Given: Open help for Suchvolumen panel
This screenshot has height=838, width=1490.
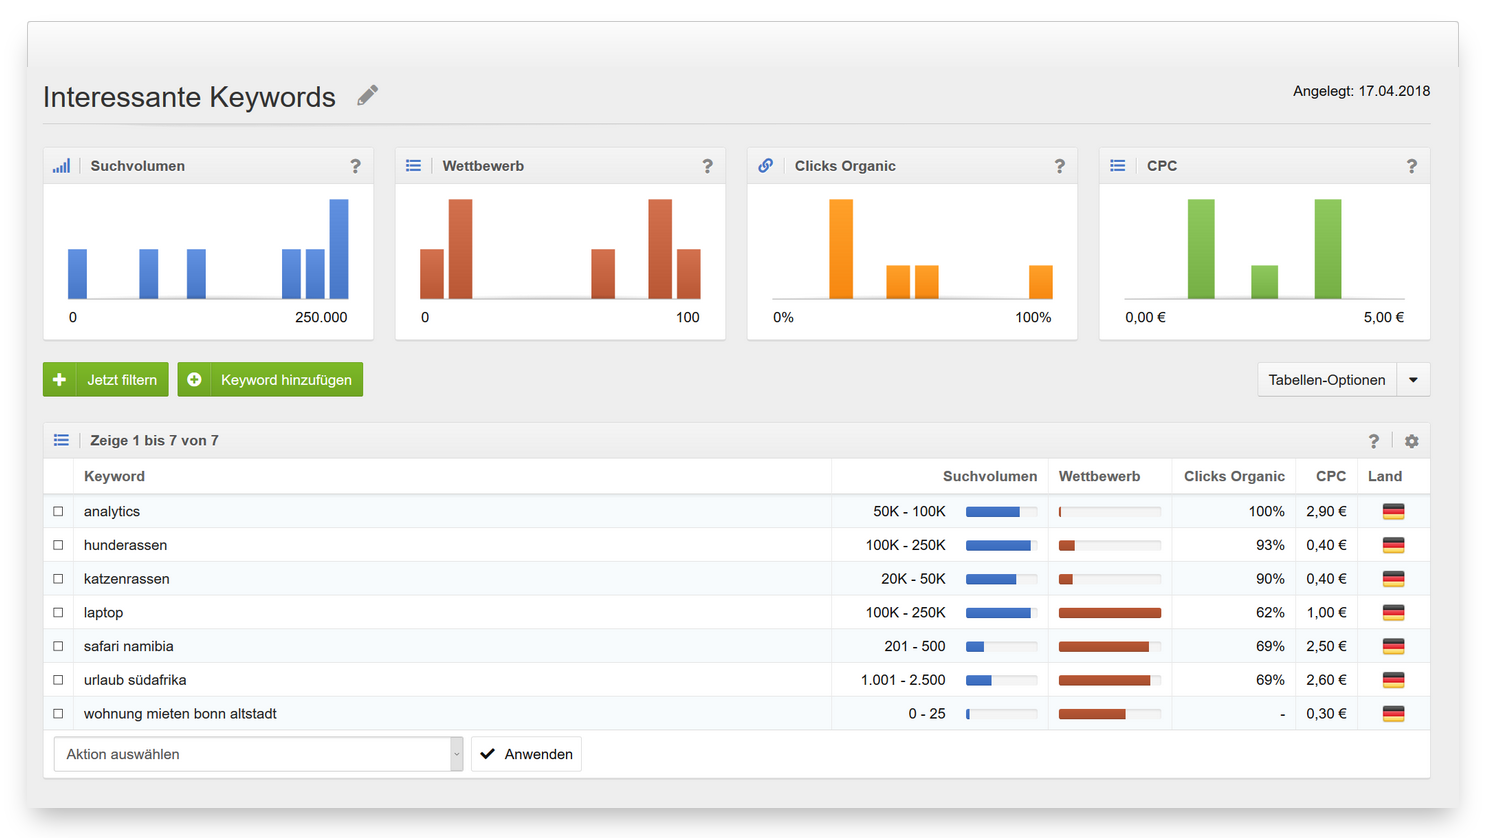Looking at the screenshot, I should 355,166.
